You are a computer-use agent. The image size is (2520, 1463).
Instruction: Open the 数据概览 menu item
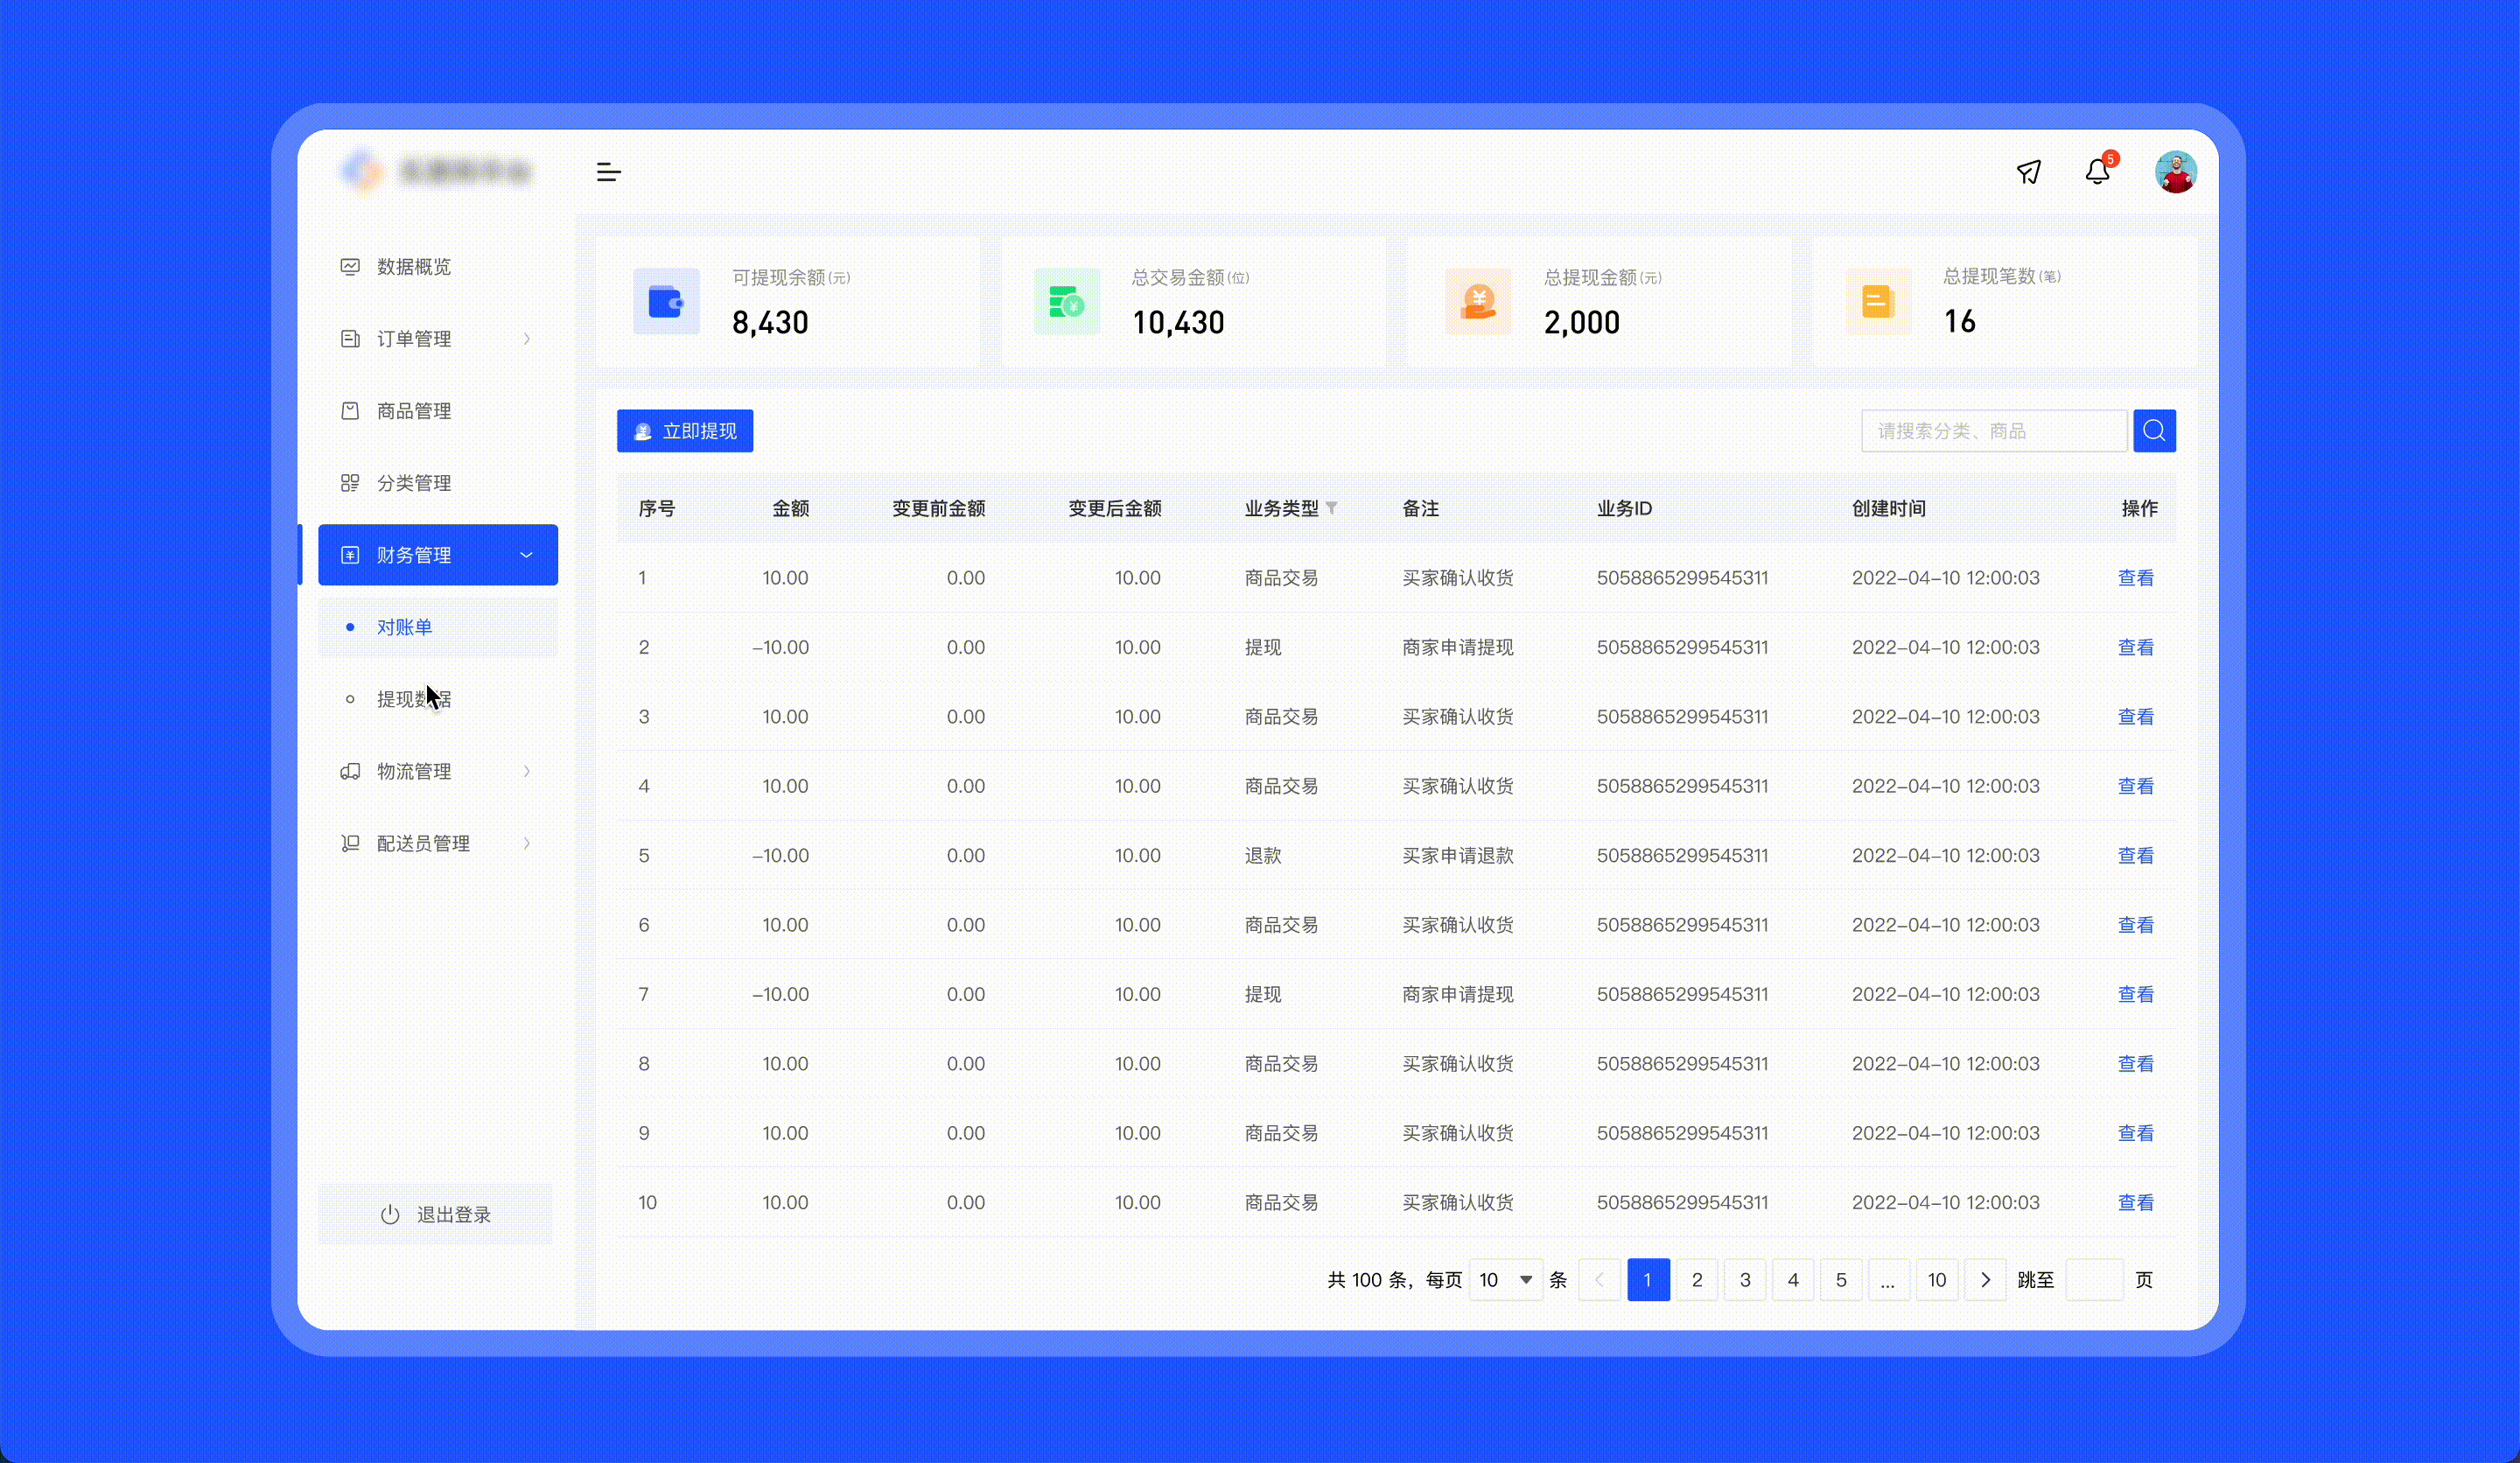(x=438, y=267)
